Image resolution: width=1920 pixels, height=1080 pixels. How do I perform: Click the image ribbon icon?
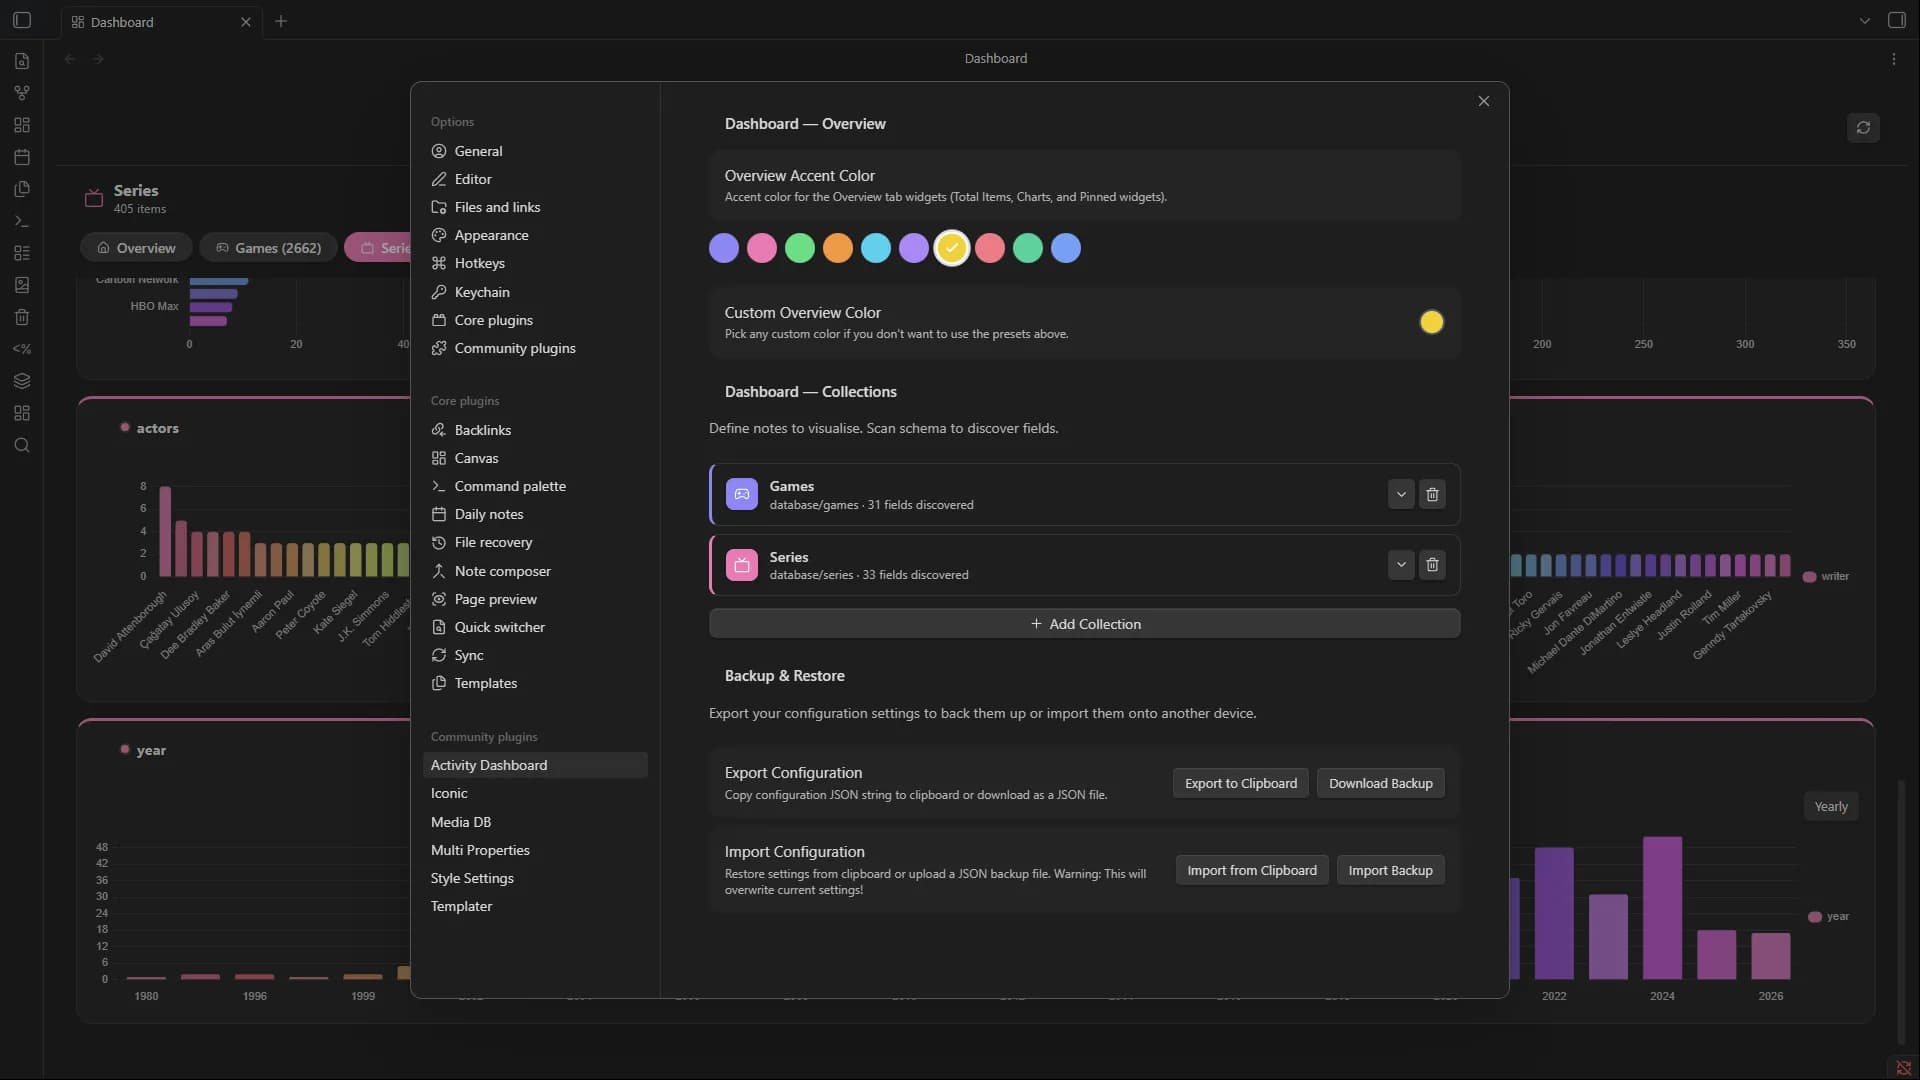point(22,285)
